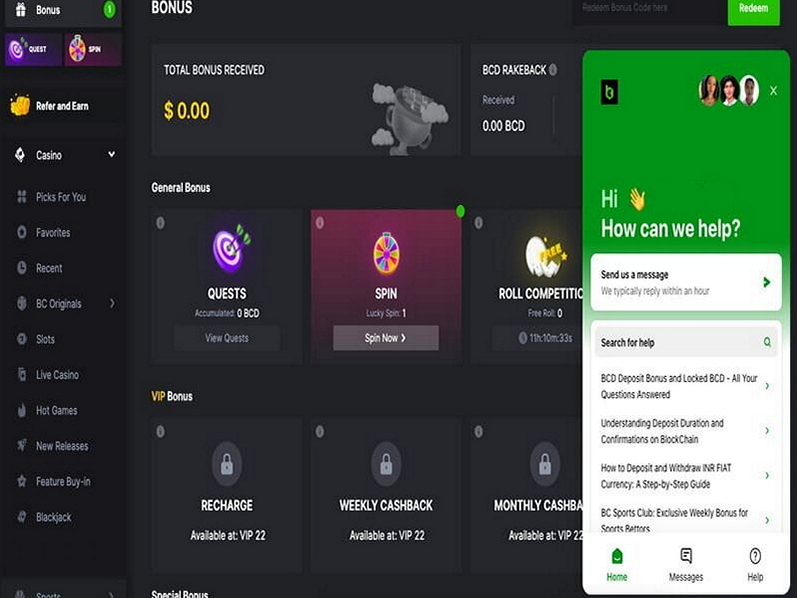Switch to the Help tab in chat
Screen dimensions: 797x598
tap(755, 564)
